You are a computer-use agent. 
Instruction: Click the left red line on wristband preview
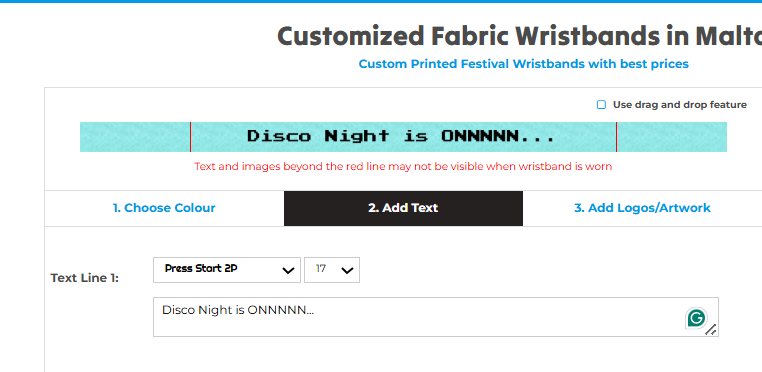(190, 137)
